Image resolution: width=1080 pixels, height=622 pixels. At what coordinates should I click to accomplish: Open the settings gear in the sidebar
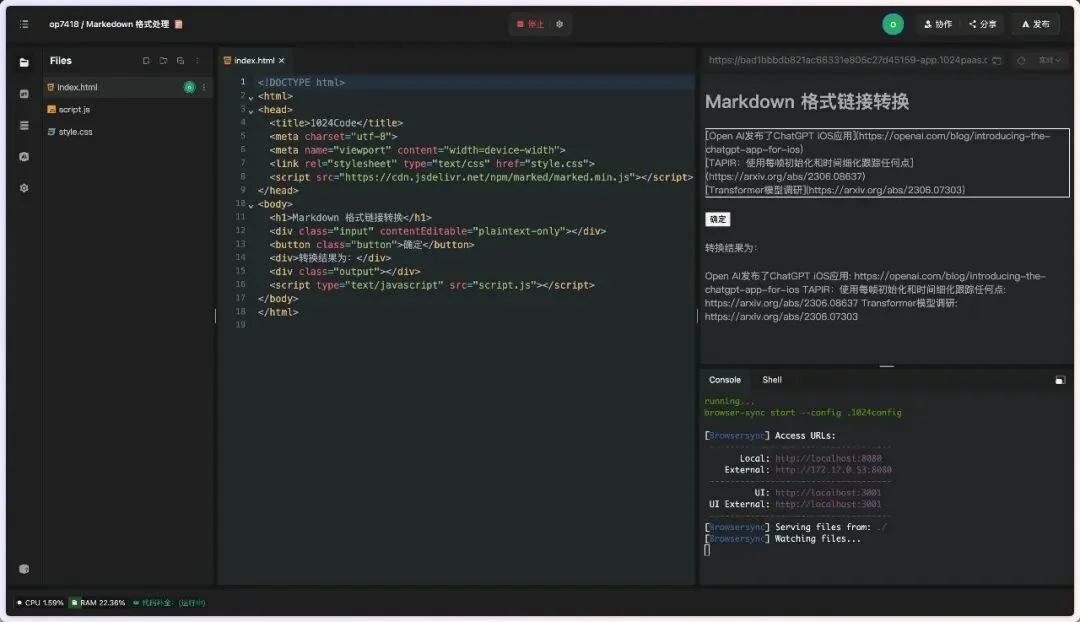tap(24, 188)
